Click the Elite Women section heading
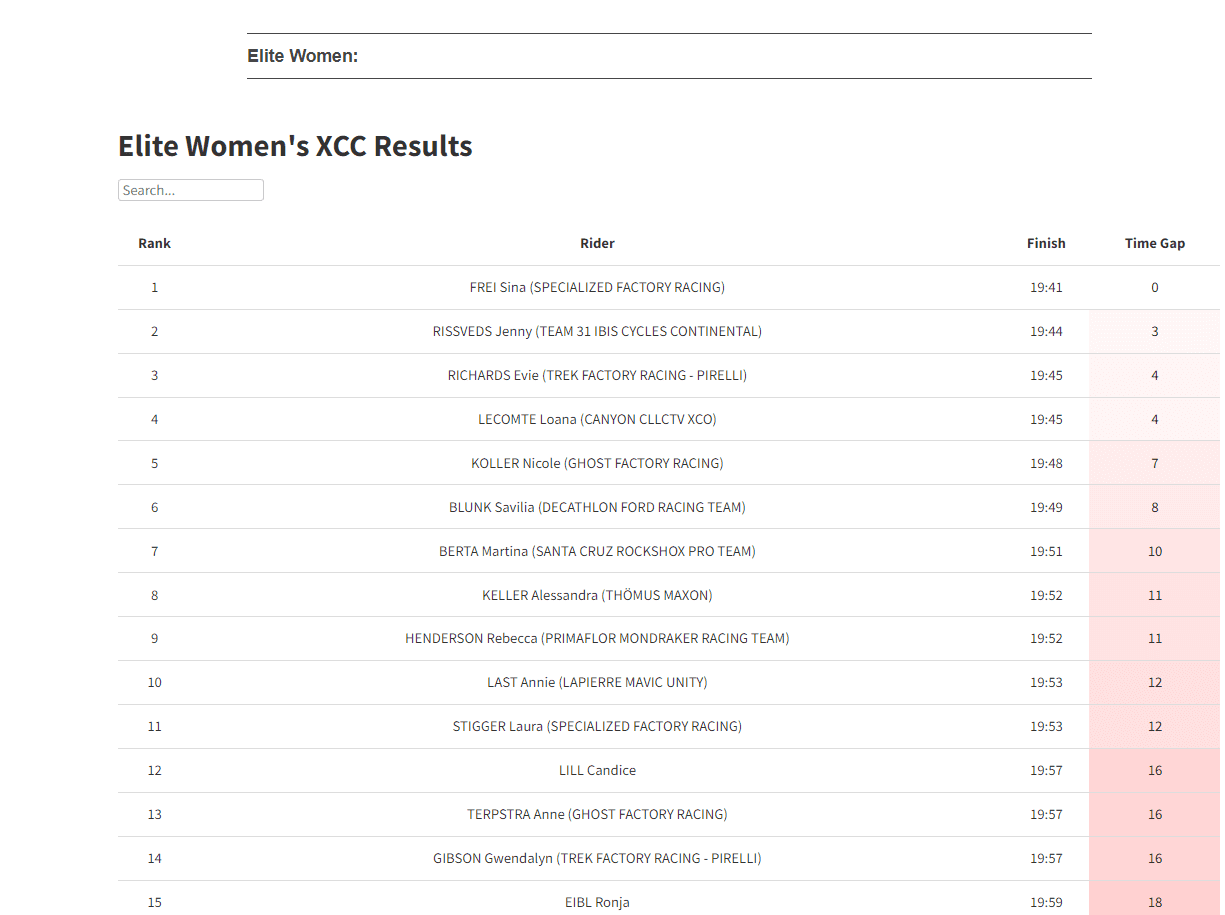 click(x=302, y=56)
